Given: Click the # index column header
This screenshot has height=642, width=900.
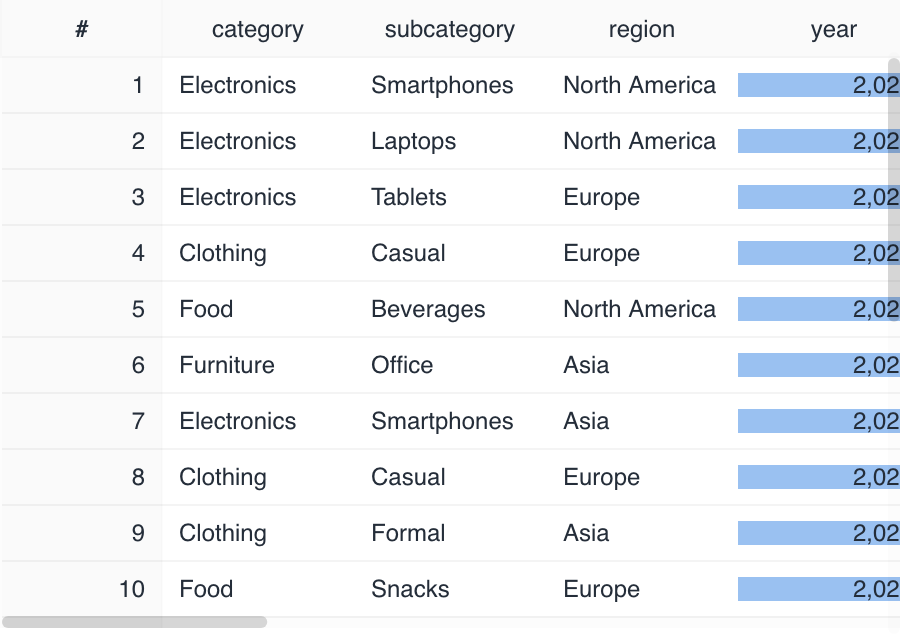Looking at the screenshot, I should (81, 30).
